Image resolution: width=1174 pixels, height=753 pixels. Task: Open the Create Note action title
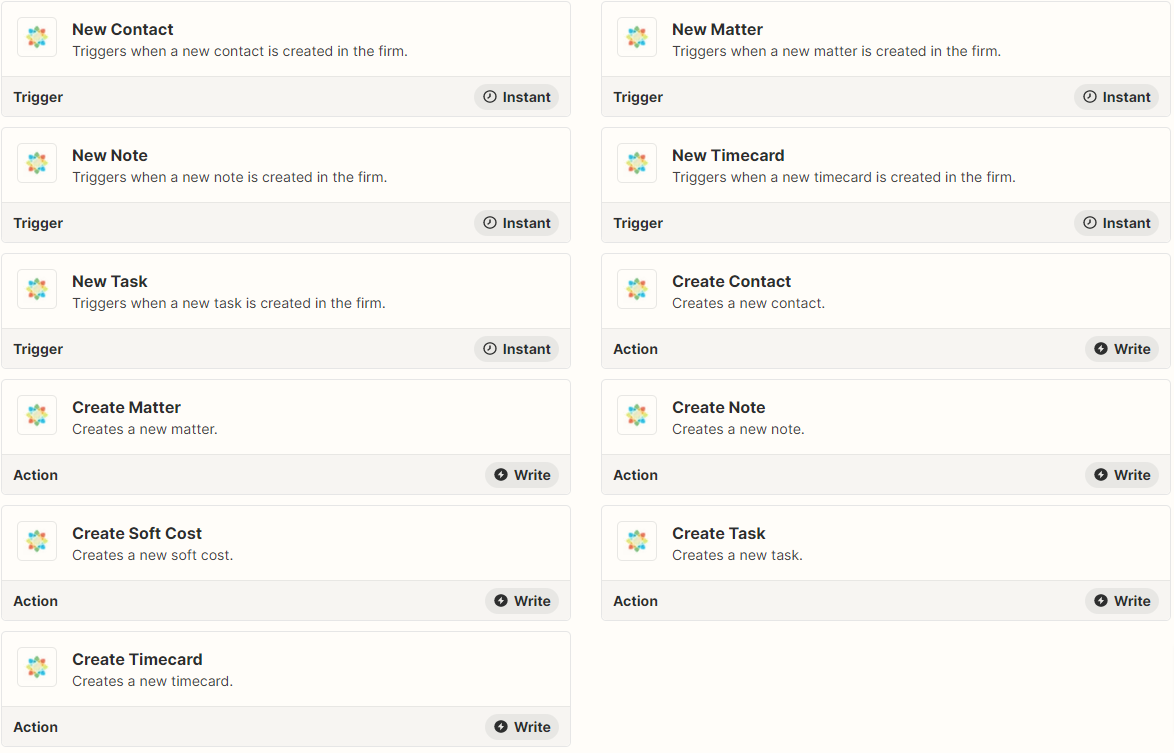719,407
